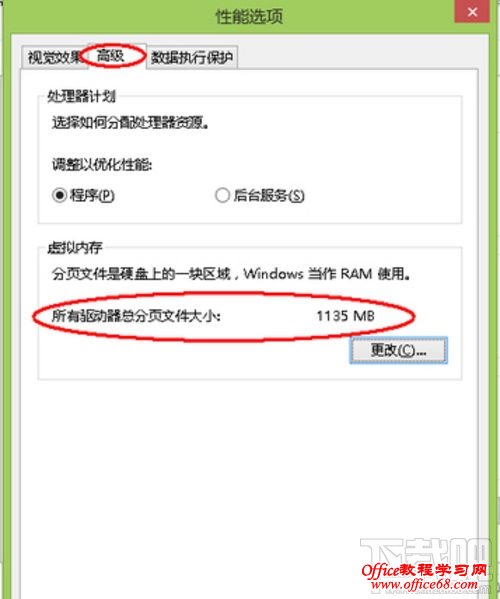Close the 性能选项 dialog window
This screenshot has height=599, width=500.
[472, 11]
